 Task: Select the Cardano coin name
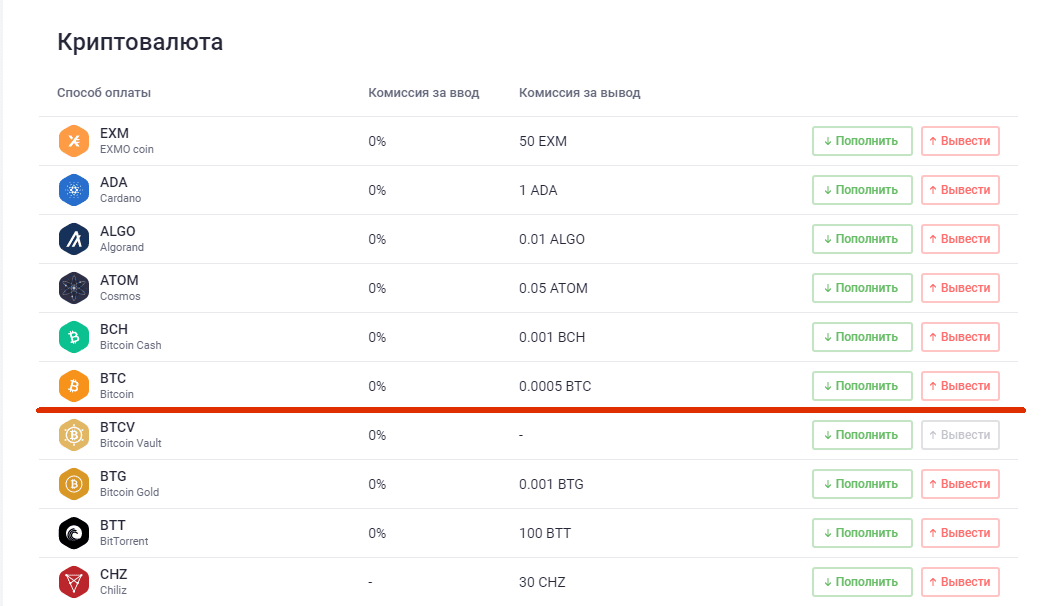(120, 198)
